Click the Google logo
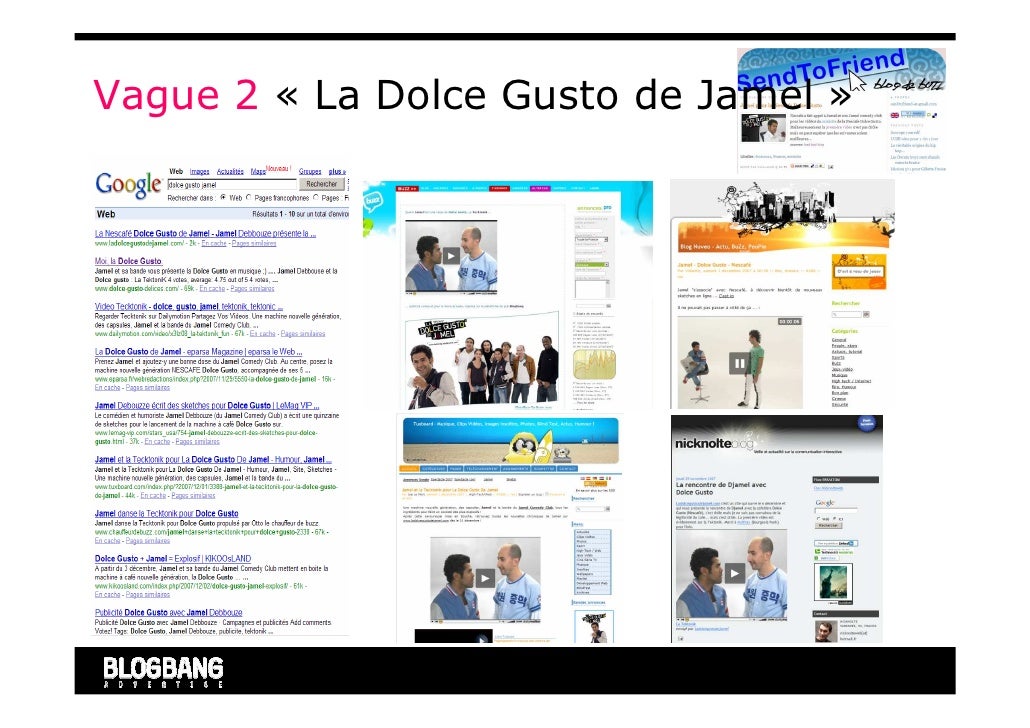The image size is (1030, 728). click(128, 185)
